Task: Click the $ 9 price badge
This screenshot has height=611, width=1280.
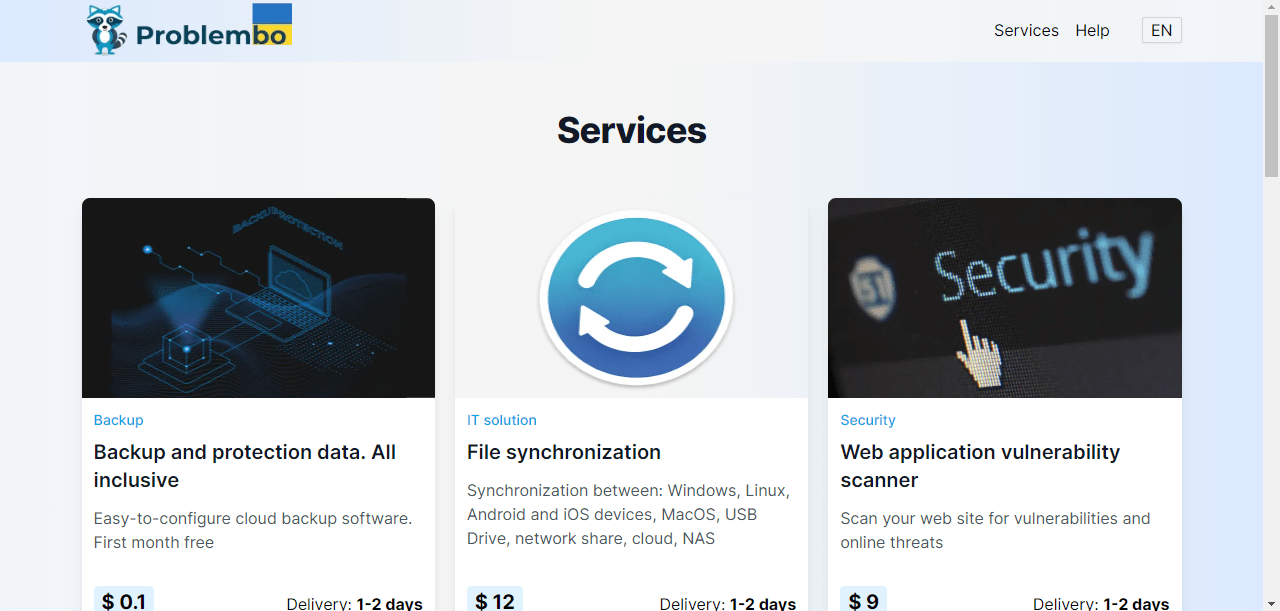Action: [x=864, y=600]
